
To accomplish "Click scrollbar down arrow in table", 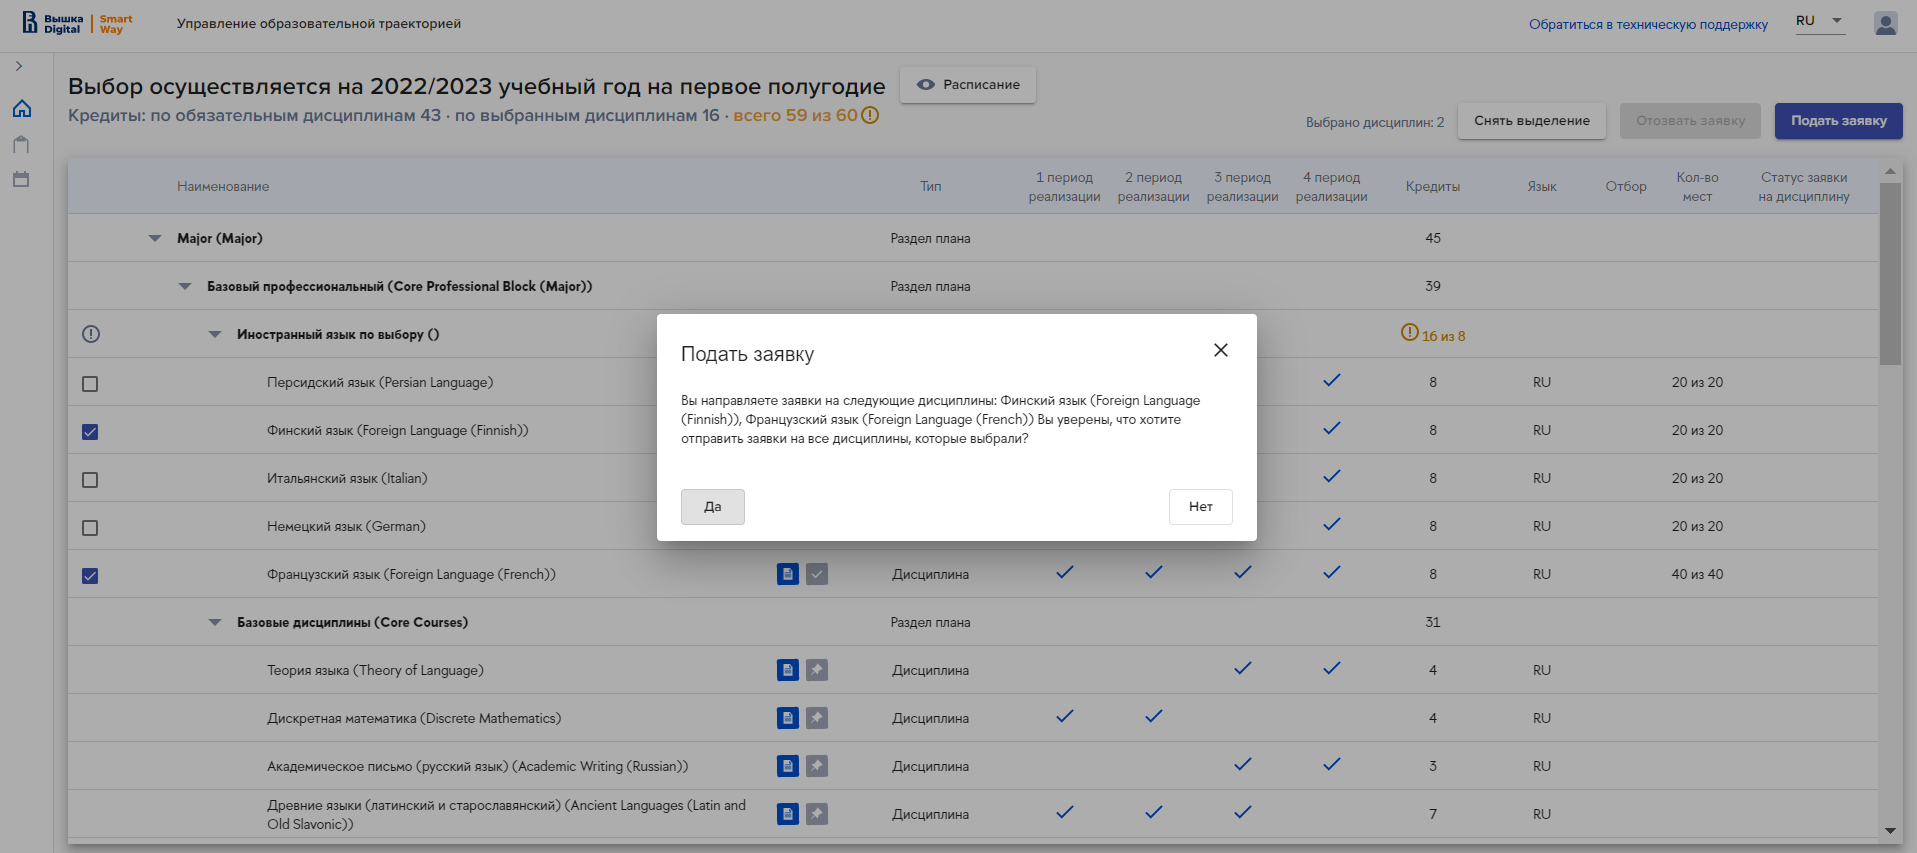I will (x=1889, y=830).
